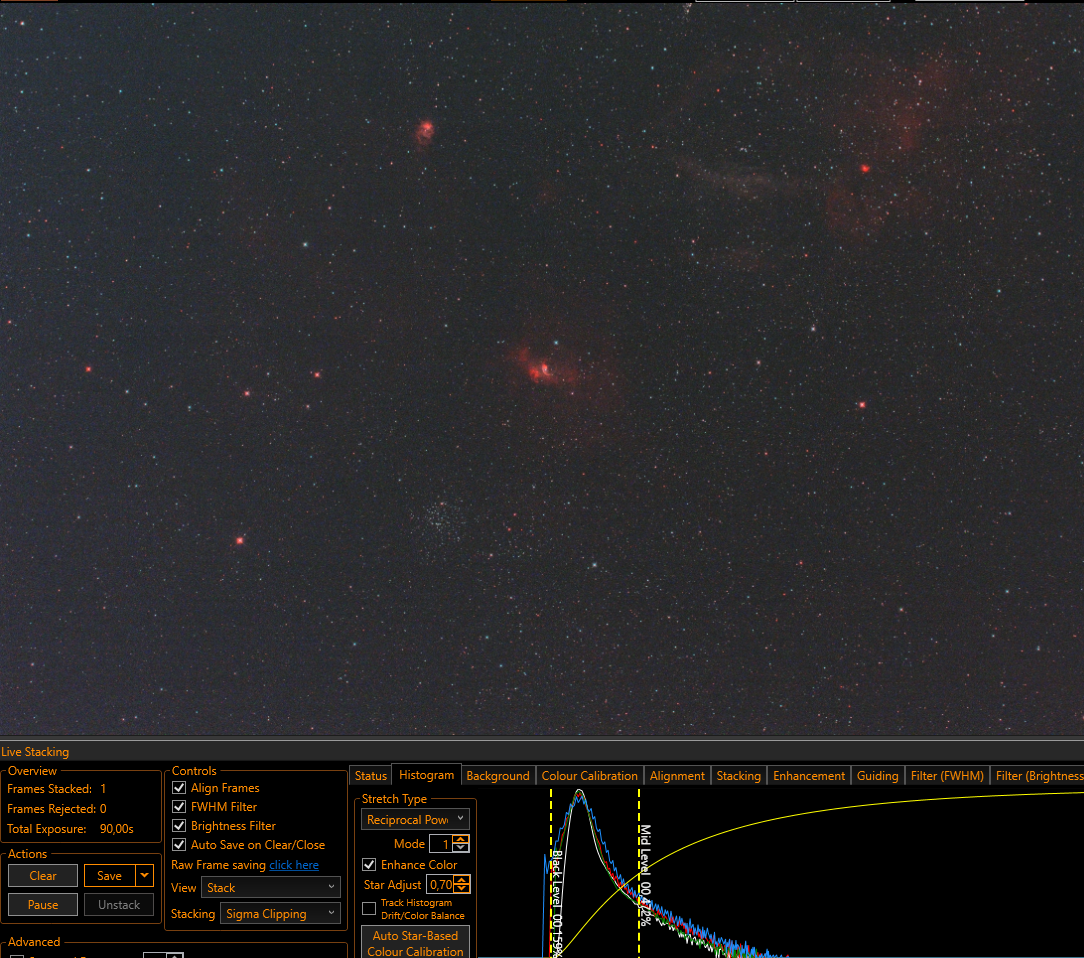Click the Clear button

[43, 875]
